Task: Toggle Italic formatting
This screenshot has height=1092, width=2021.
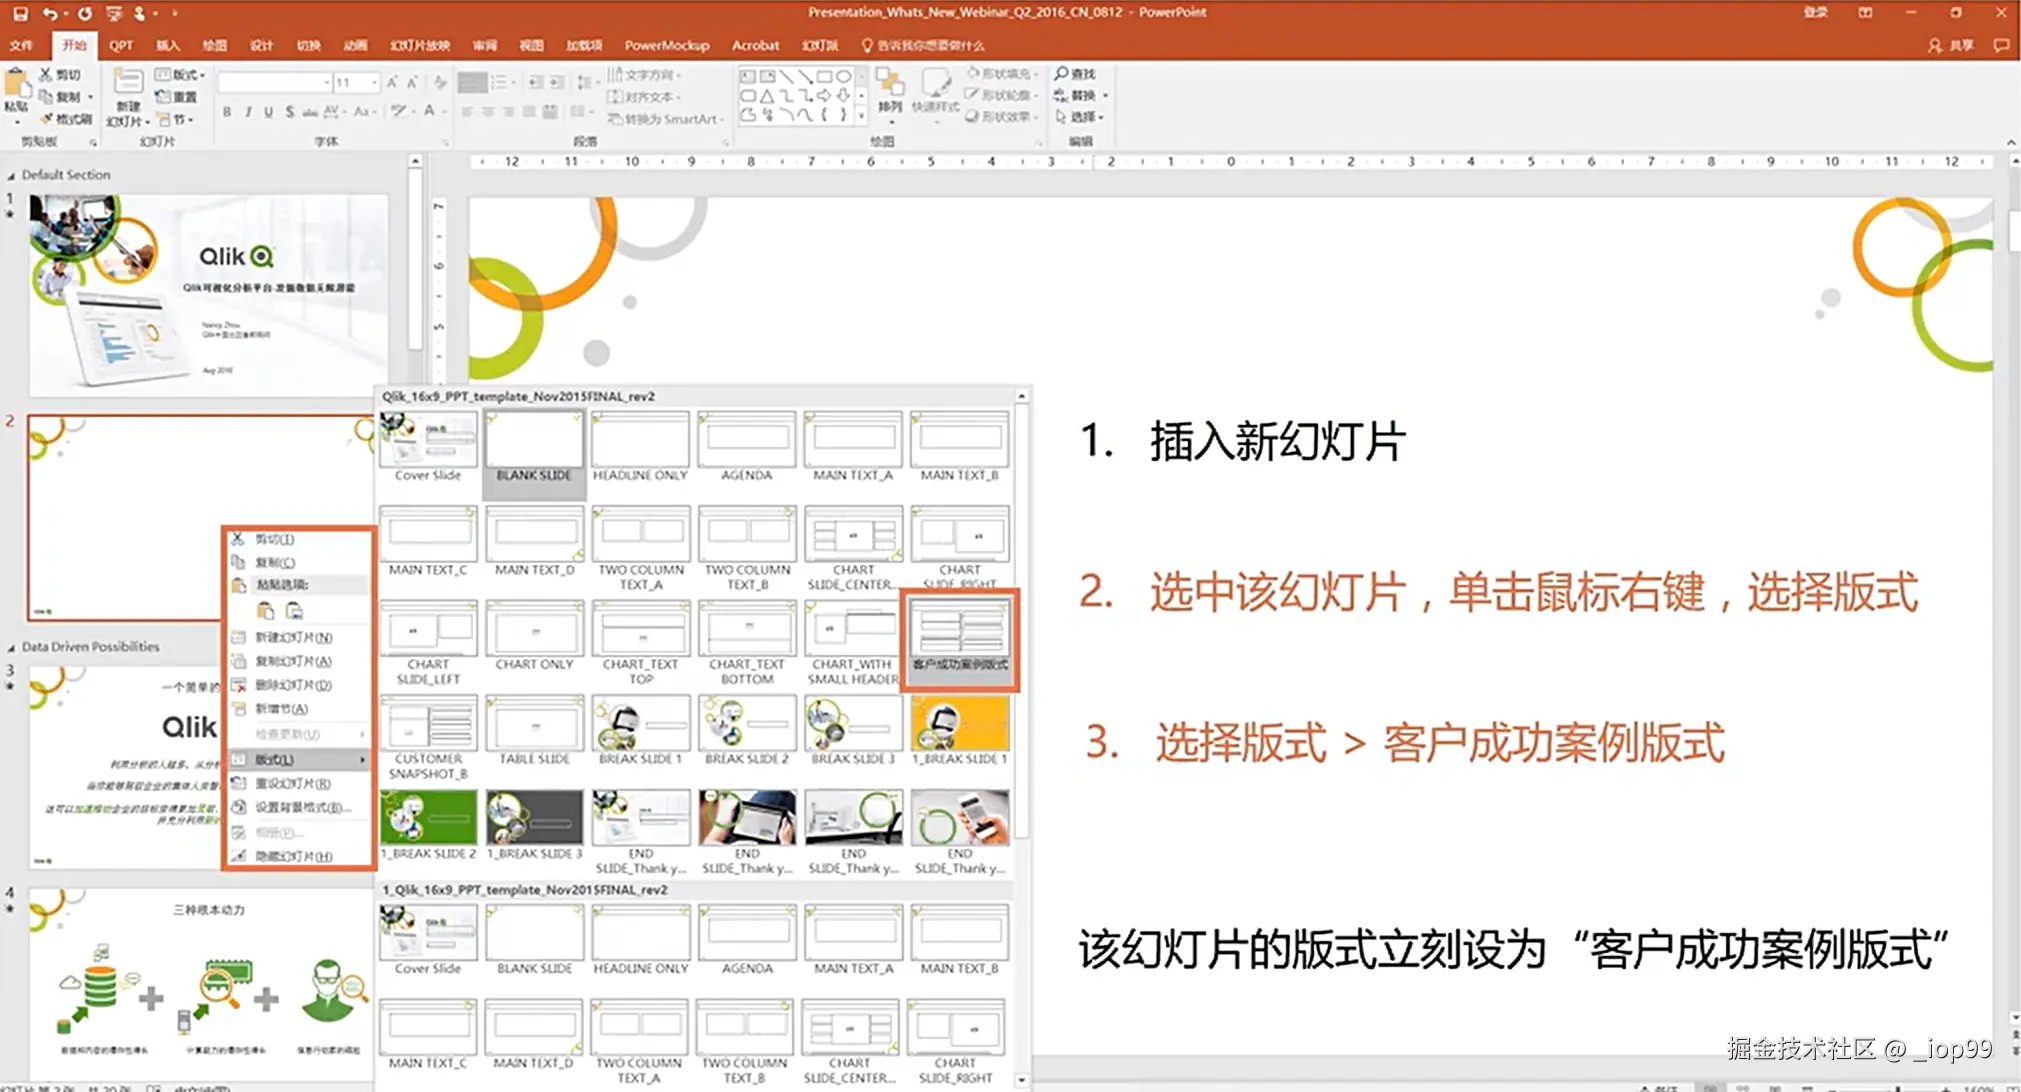Action: pos(248,112)
